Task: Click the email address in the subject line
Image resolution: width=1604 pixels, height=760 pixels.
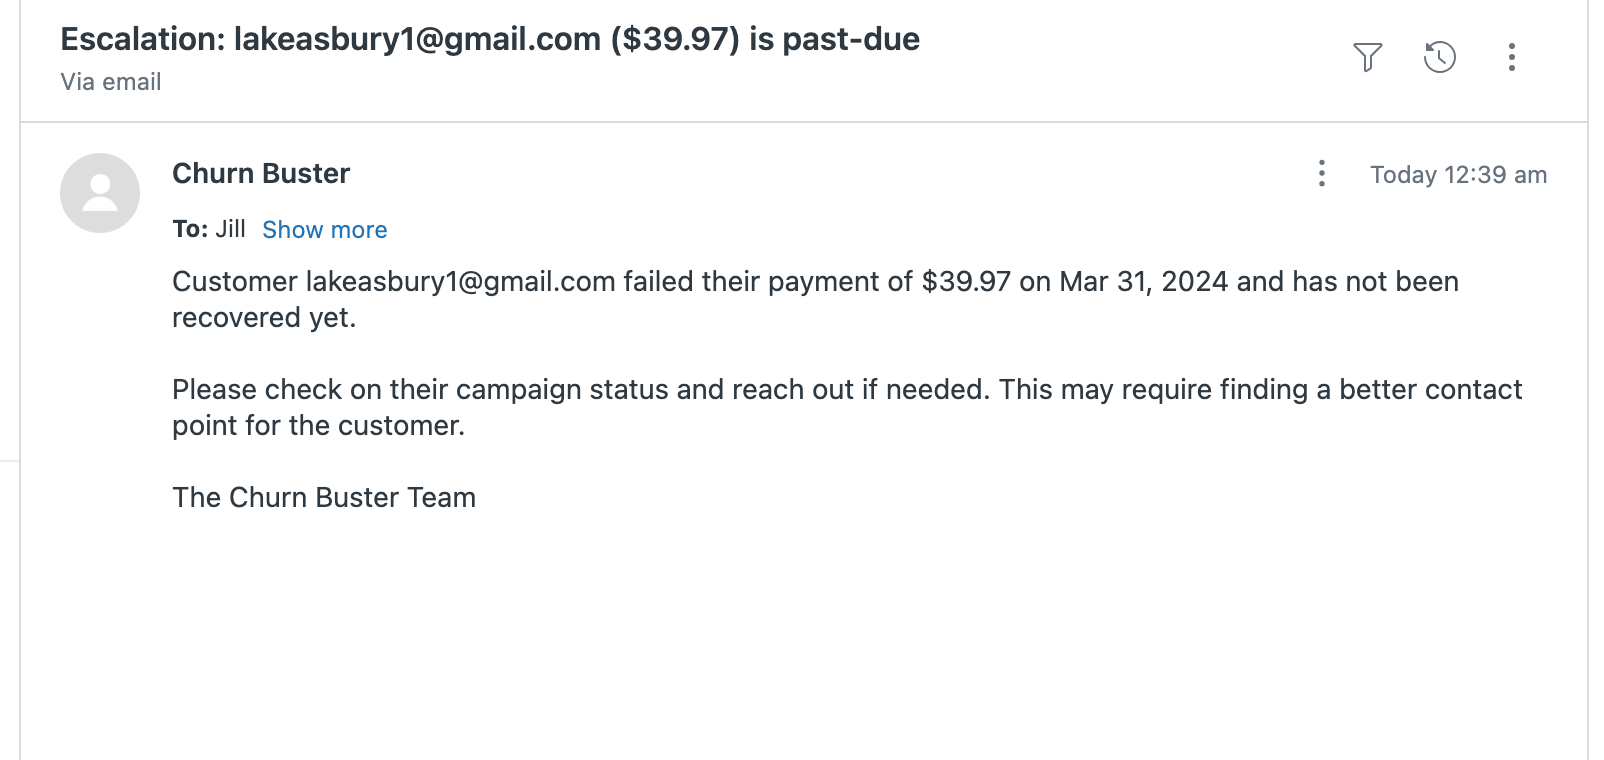Action: (417, 39)
